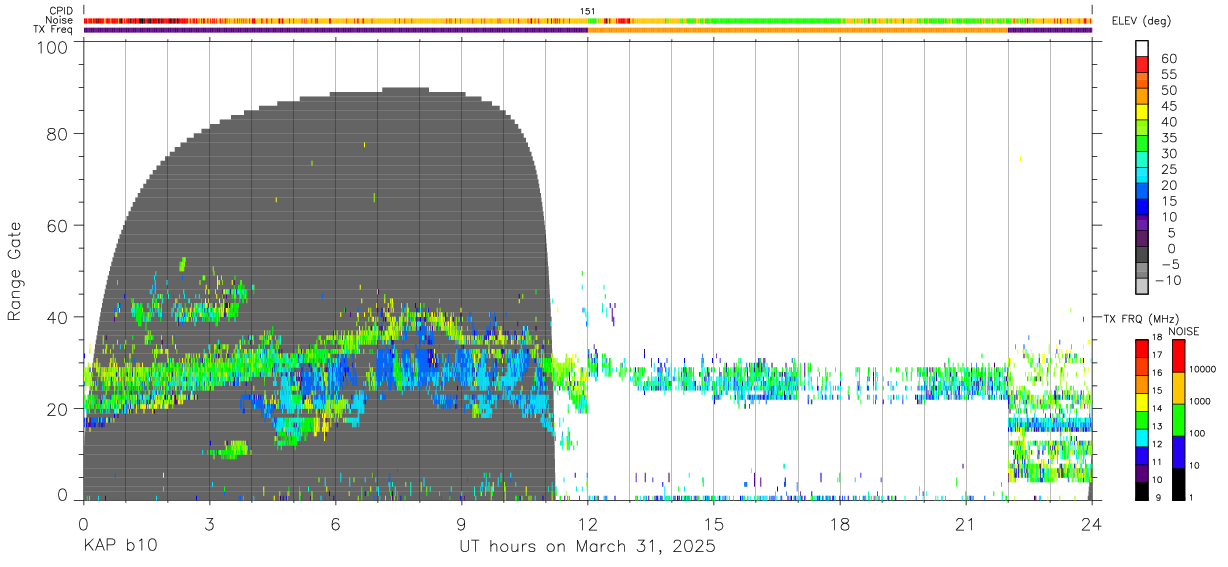Click x-axis tick label 21

point(966,524)
